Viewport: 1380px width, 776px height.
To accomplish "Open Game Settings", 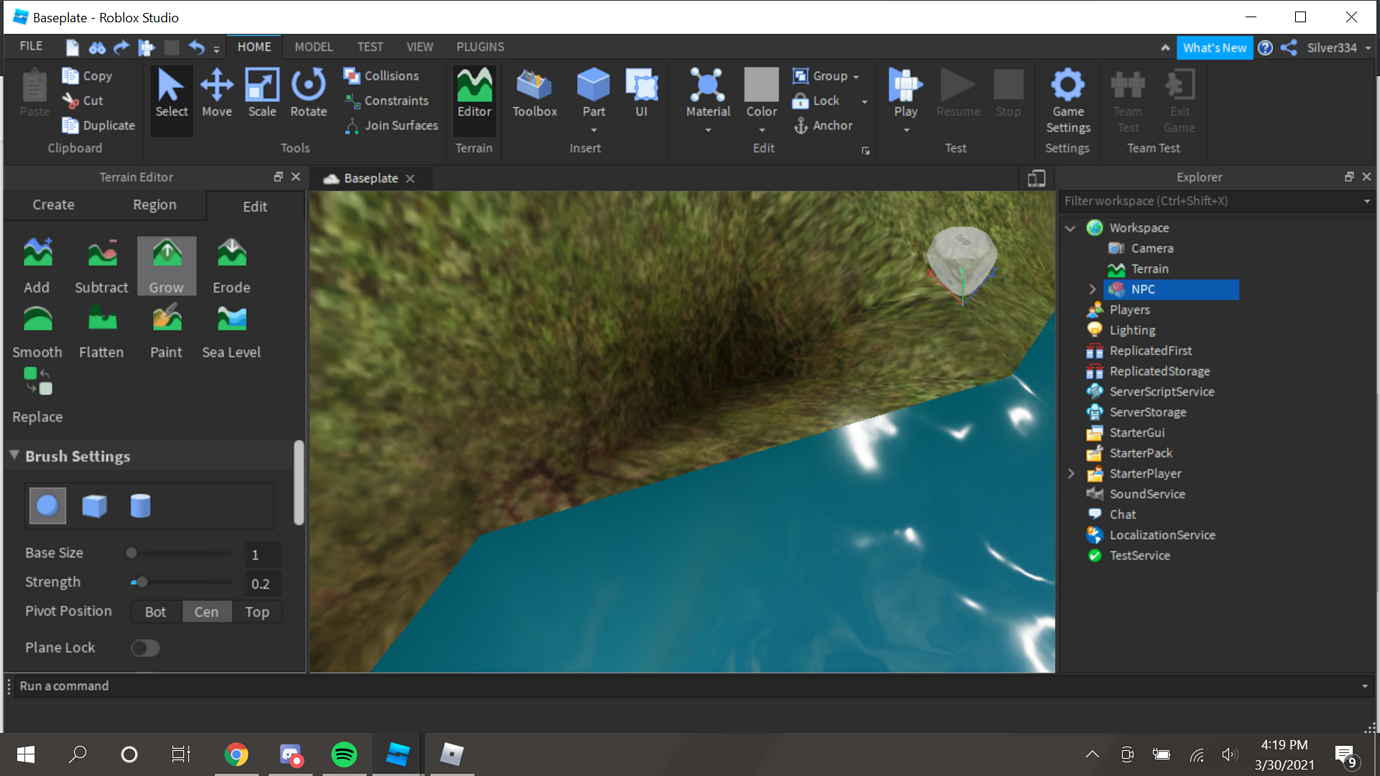I will tap(1068, 101).
